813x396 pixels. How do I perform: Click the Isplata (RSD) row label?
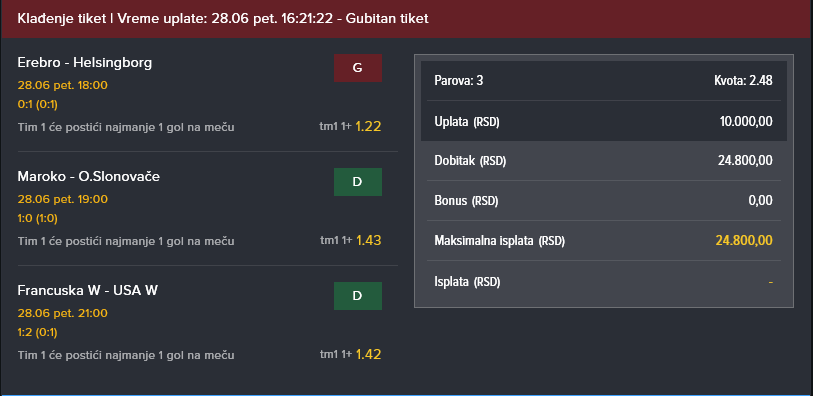pos(467,282)
